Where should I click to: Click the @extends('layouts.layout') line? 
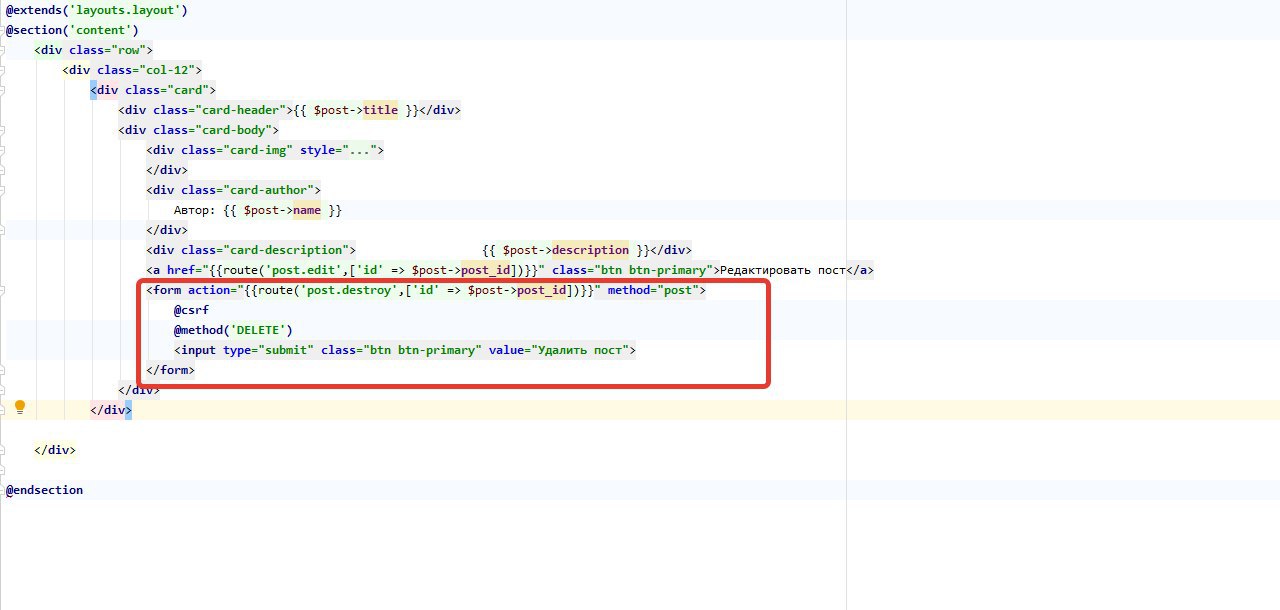[97, 10]
